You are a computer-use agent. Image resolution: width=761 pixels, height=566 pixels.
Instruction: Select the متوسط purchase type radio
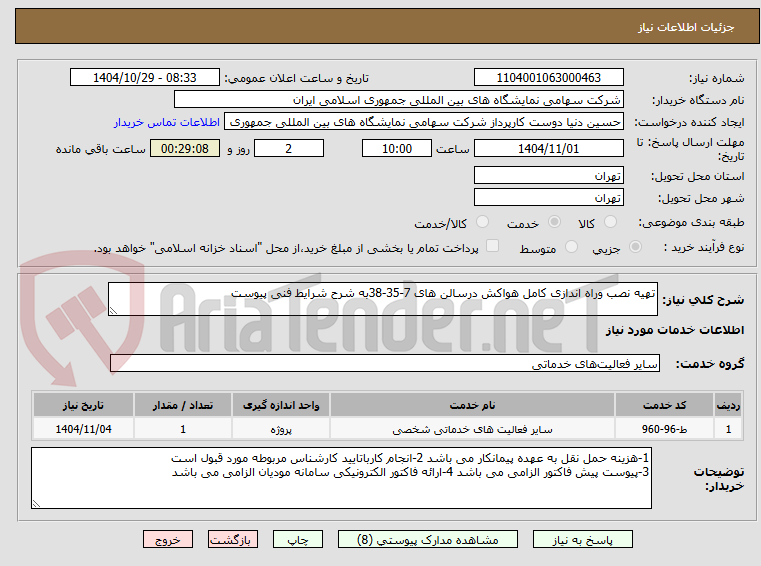572,247
